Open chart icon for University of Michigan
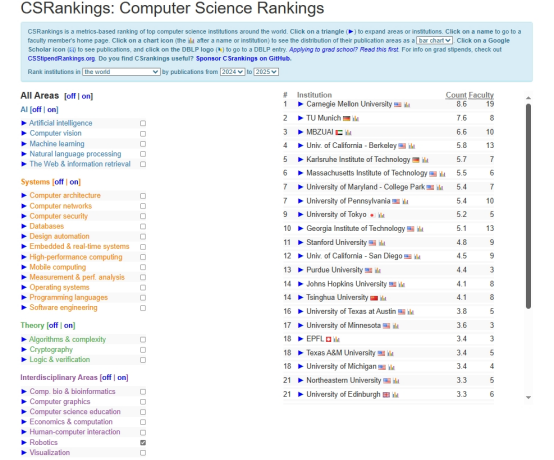Image resolution: width=554 pixels, height=460 pixels. [391, 367]
